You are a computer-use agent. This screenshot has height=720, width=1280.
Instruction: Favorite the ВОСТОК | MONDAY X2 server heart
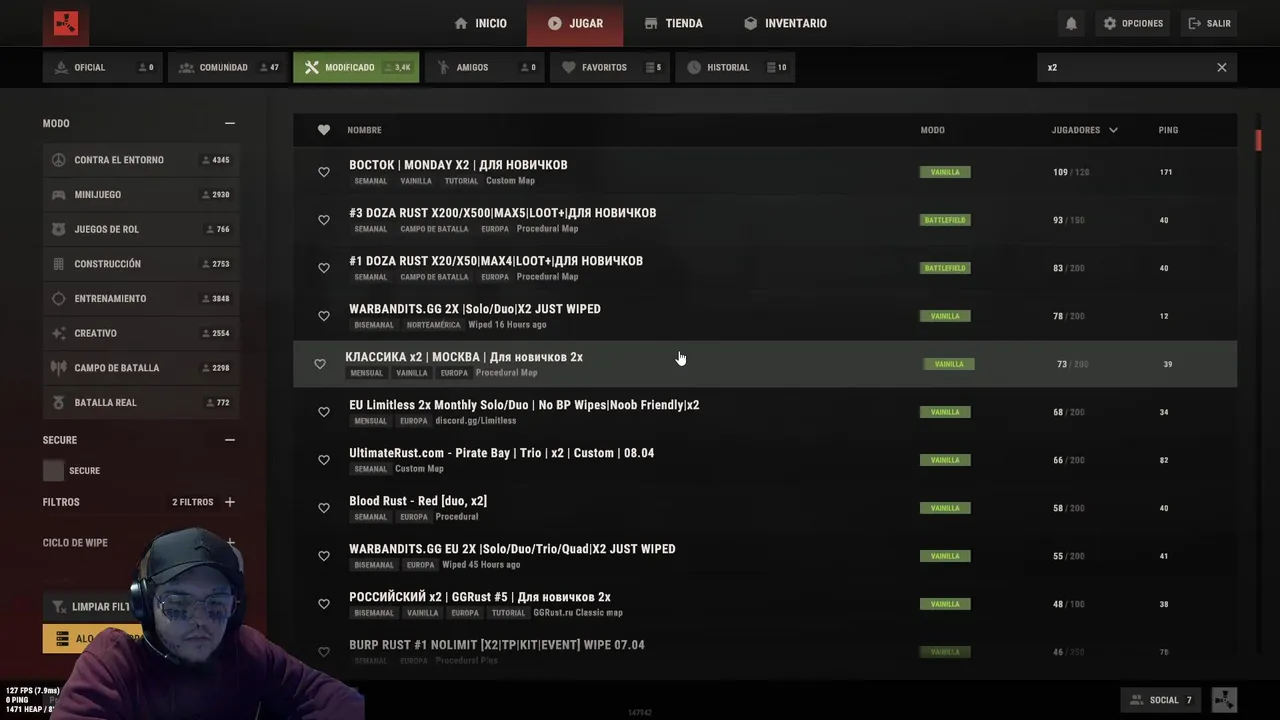point(324,172)
